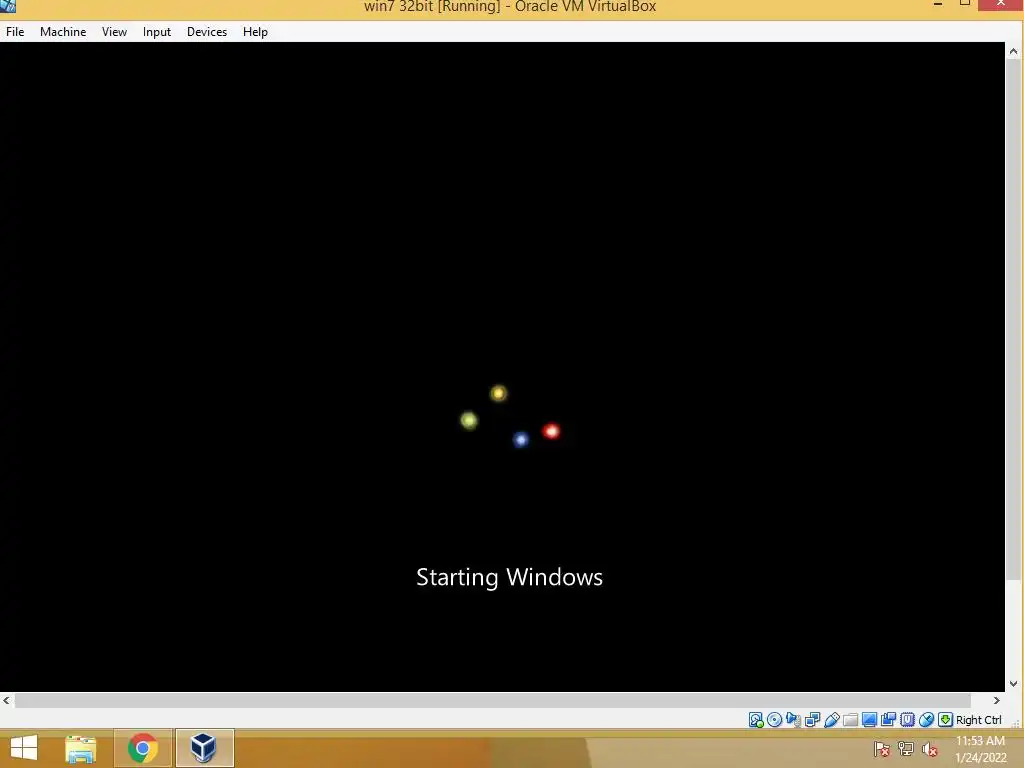Click the CPU virtualization features indicator
The height and width of the screenshot is (768, 1024).
907,720
